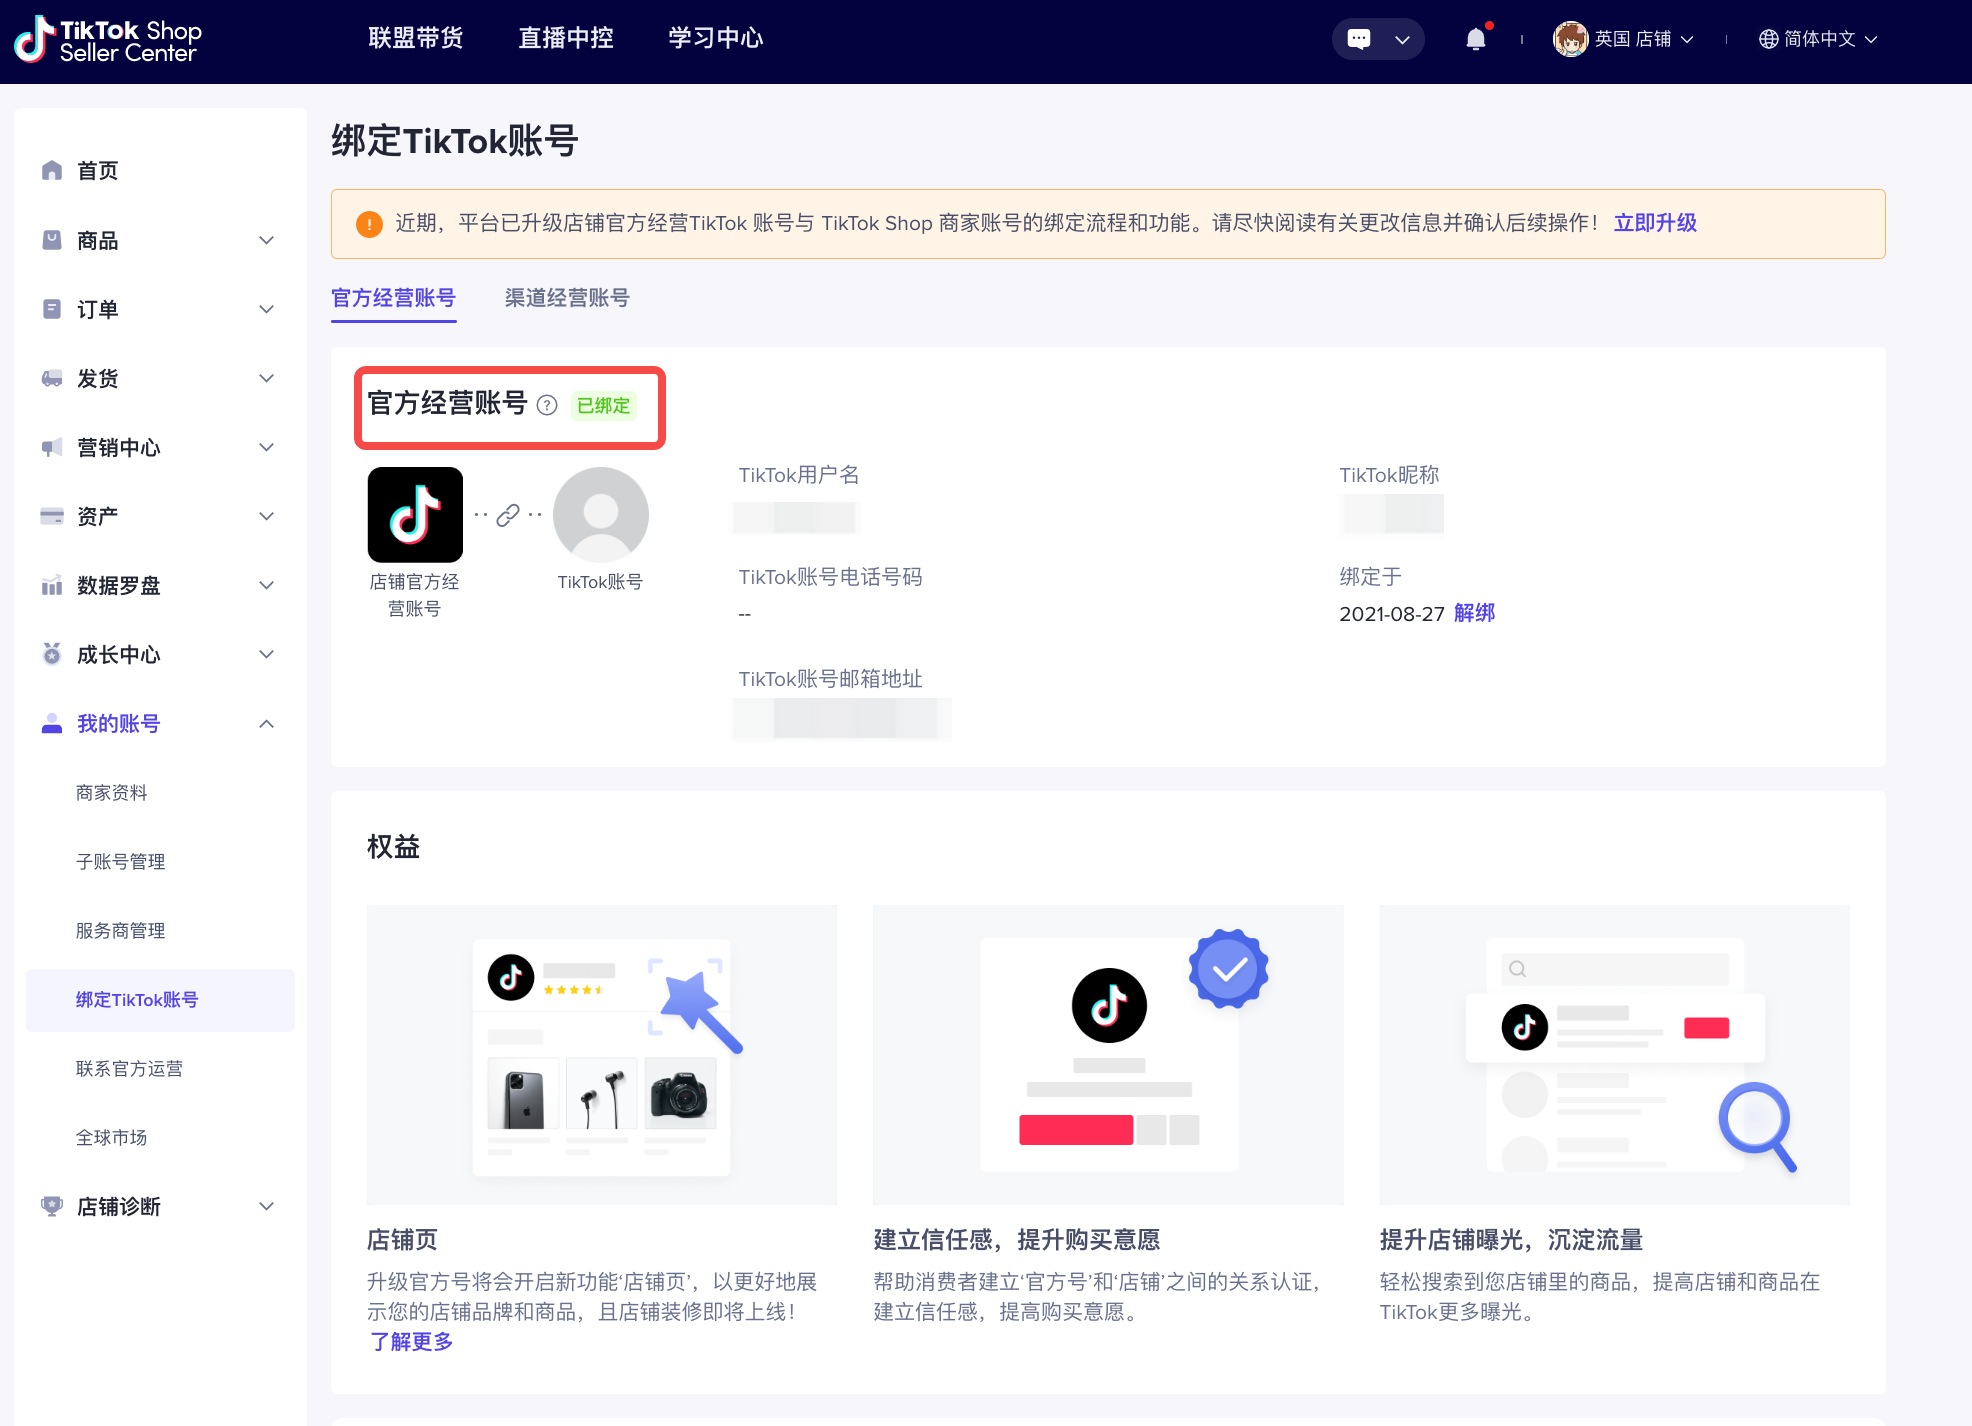This screenshot has width=1972, height=1426.
Task: Click the TikTok Shop Seller Center logo
Action: pos(108,40)
